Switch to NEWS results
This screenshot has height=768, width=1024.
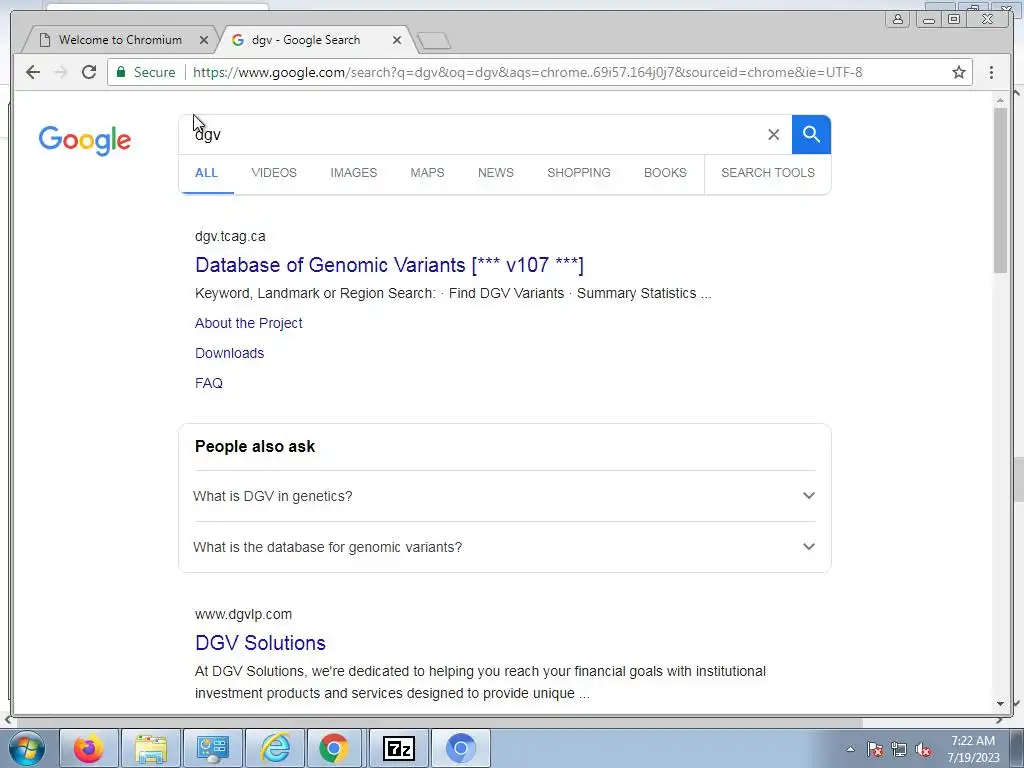coord(496,173)
